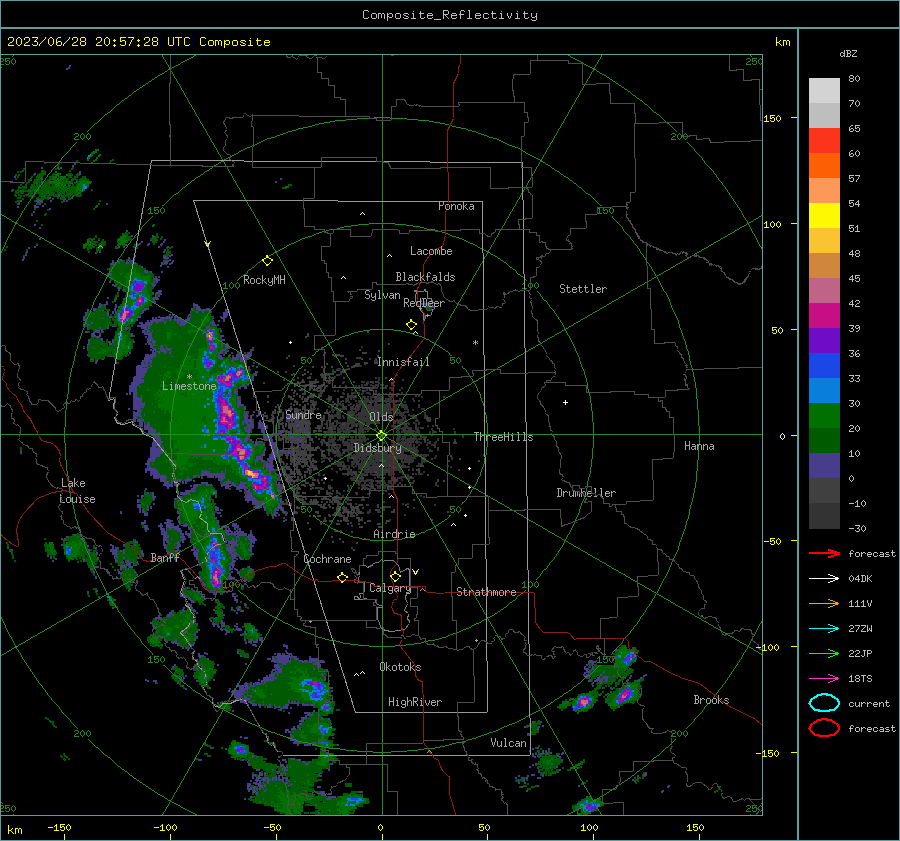Viewport: 900px width, 841px height.
Task: Click the 'Sundre' city label
Action: click(303, 414)
